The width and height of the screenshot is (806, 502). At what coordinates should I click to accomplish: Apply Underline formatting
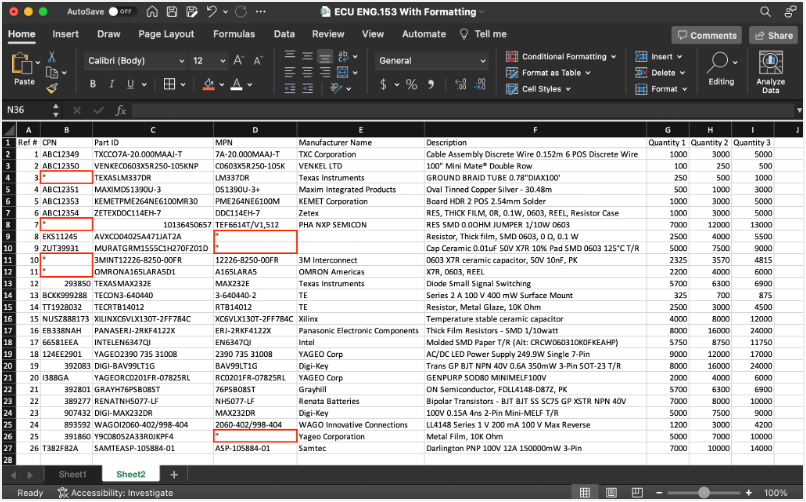click(131, 84)
